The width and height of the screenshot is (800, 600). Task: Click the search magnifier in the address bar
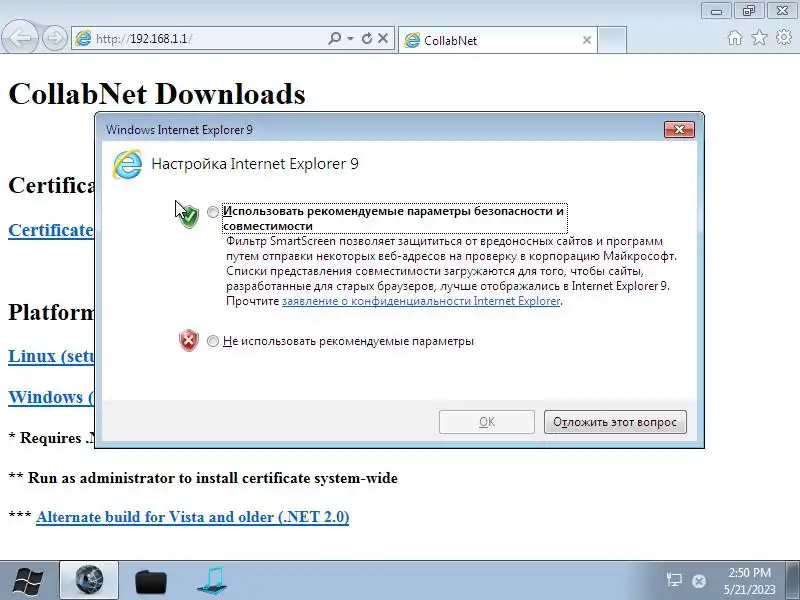334,38
